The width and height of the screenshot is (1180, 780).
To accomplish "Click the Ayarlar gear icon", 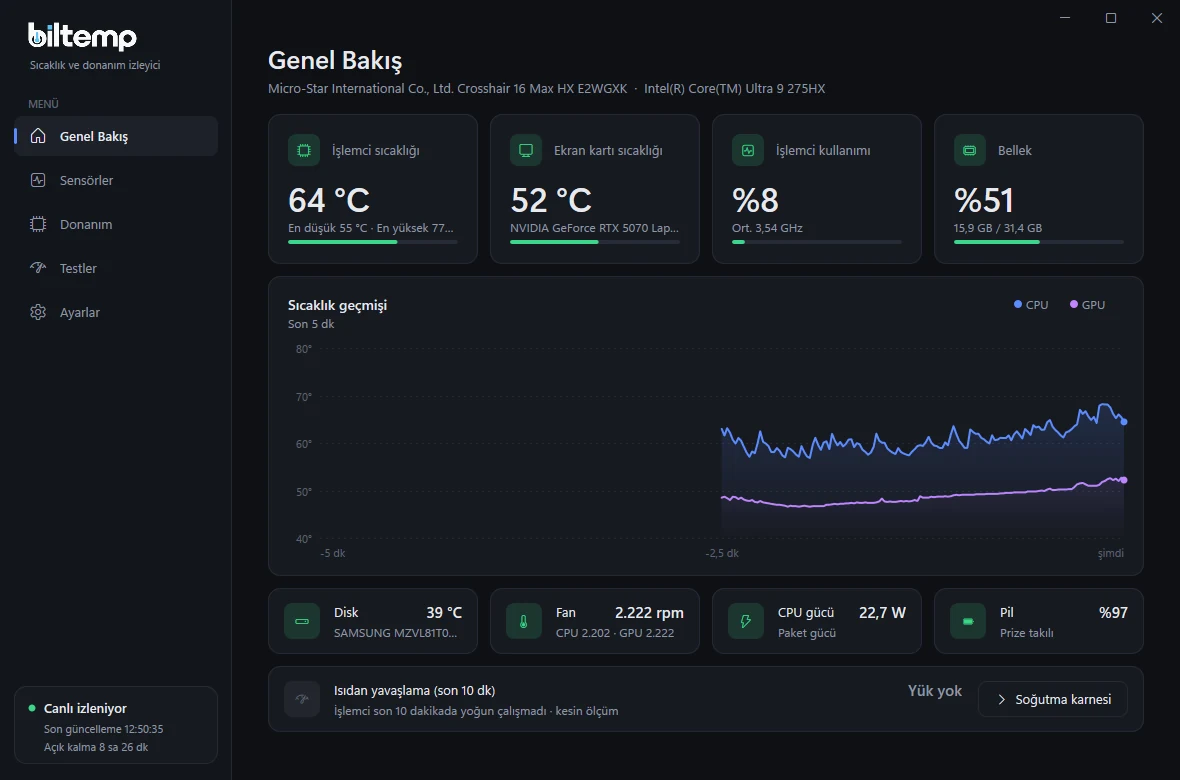I will (38, 312).
